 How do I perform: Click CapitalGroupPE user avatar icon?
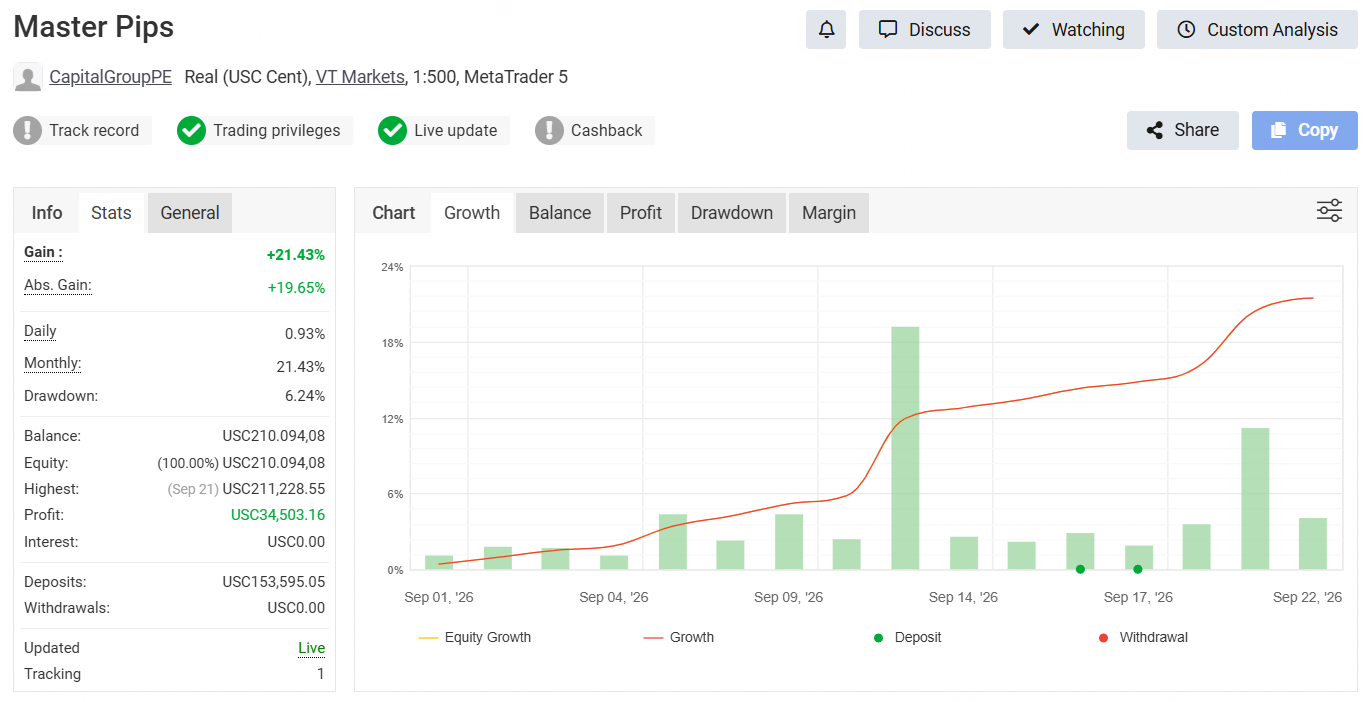point(28,77)
